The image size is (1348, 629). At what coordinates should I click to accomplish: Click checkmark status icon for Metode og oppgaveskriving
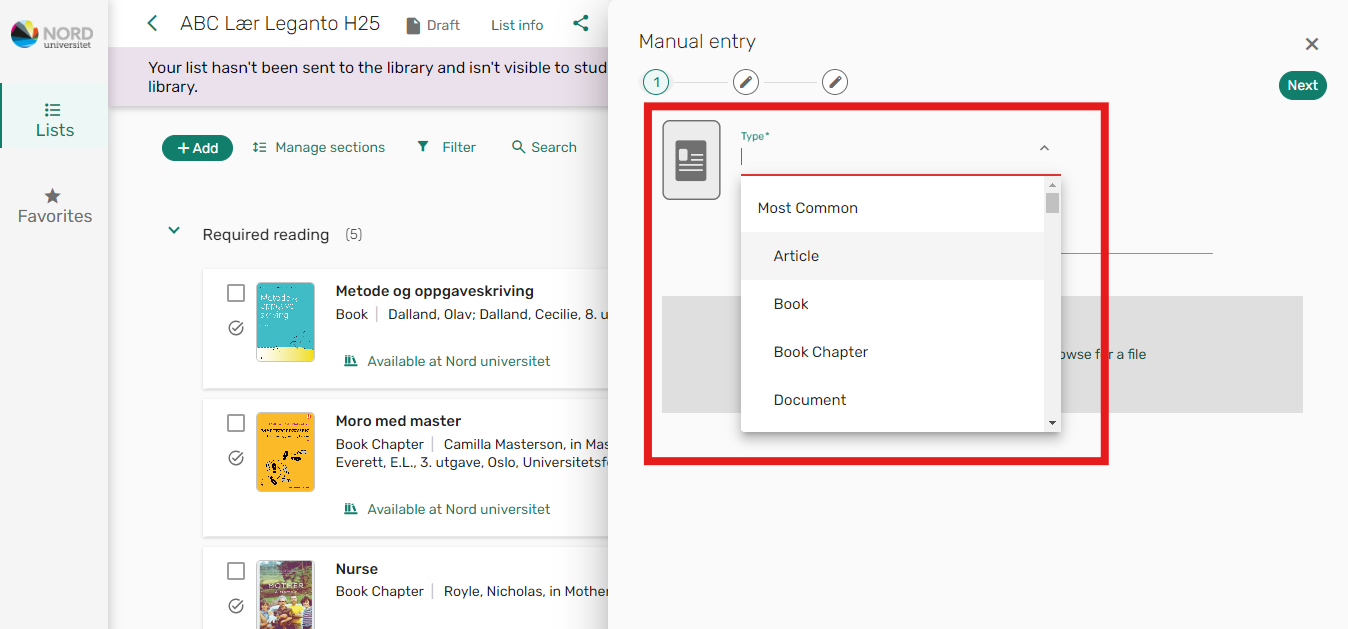tap(236, 327)
